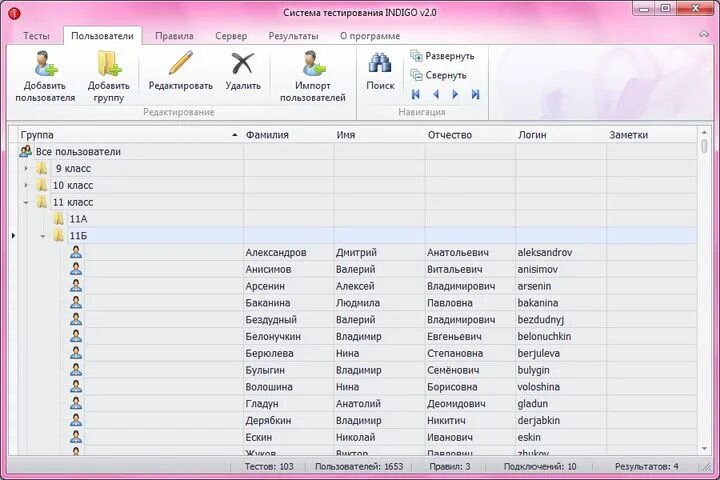Click the red application icon in title bar
720x480 pixels.
[x=14, y=13]
